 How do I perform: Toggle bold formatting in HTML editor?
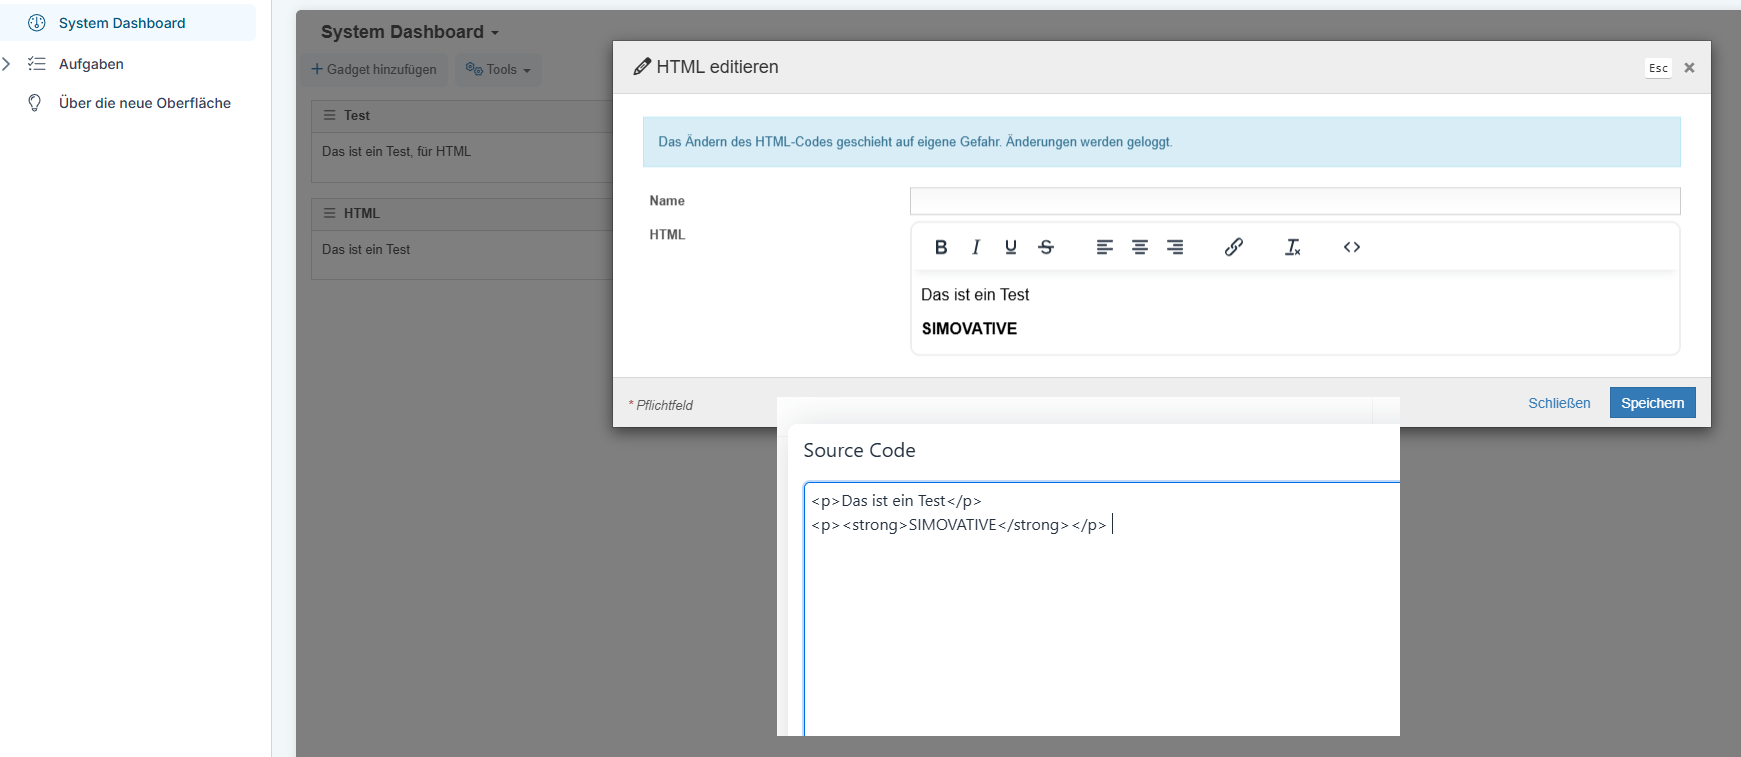tap(941, 247)
